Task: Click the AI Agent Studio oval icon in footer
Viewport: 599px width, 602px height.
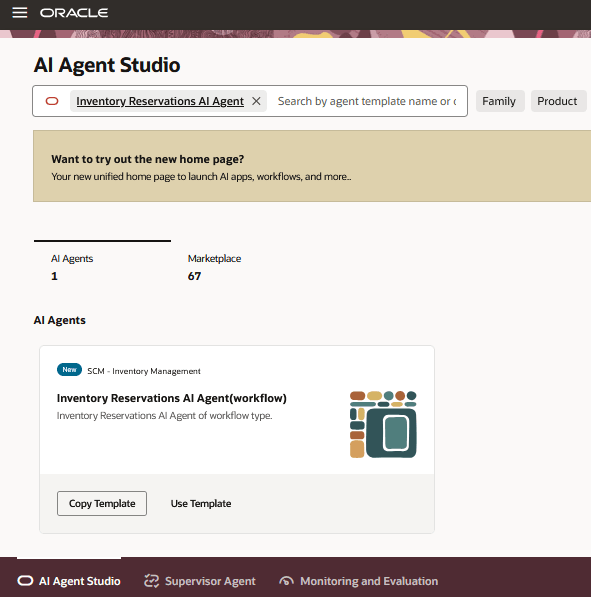Action: [x=25, y=581]
